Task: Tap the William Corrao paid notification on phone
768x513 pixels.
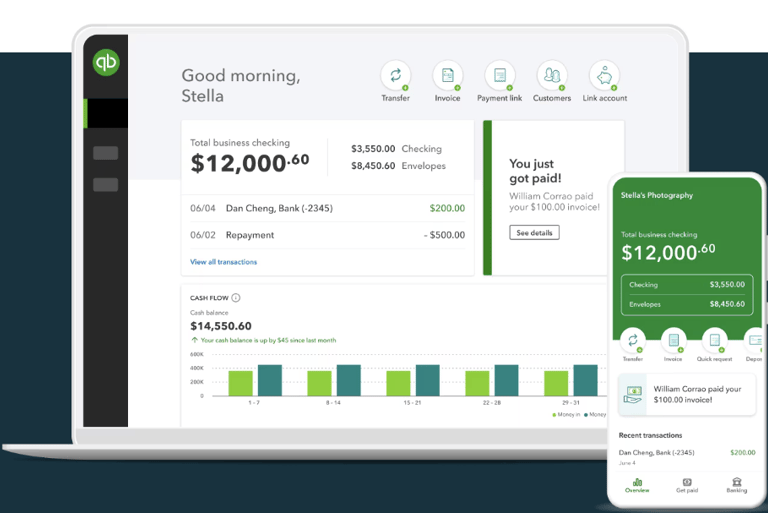Action: (x=687, y=395)
